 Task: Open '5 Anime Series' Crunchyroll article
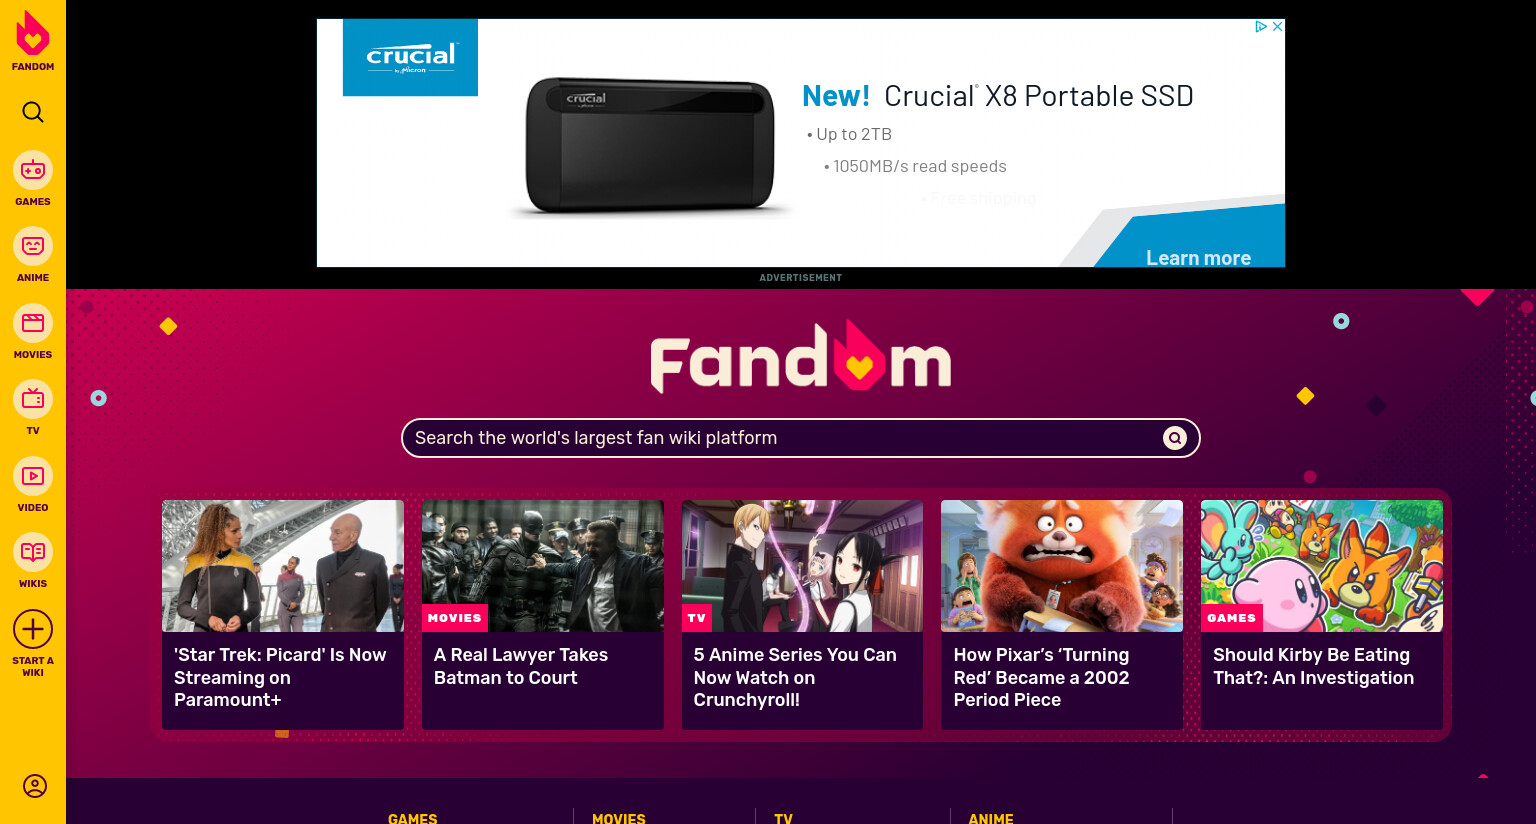[795, 677]
